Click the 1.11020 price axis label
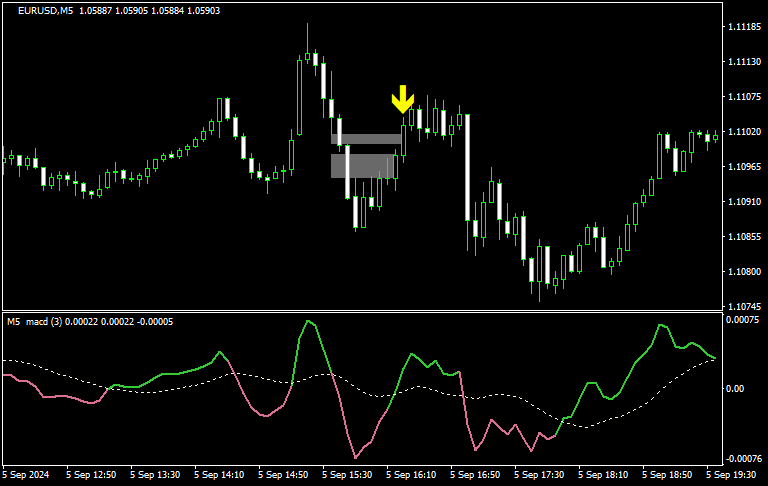768x486 pixels. point(741,132)
